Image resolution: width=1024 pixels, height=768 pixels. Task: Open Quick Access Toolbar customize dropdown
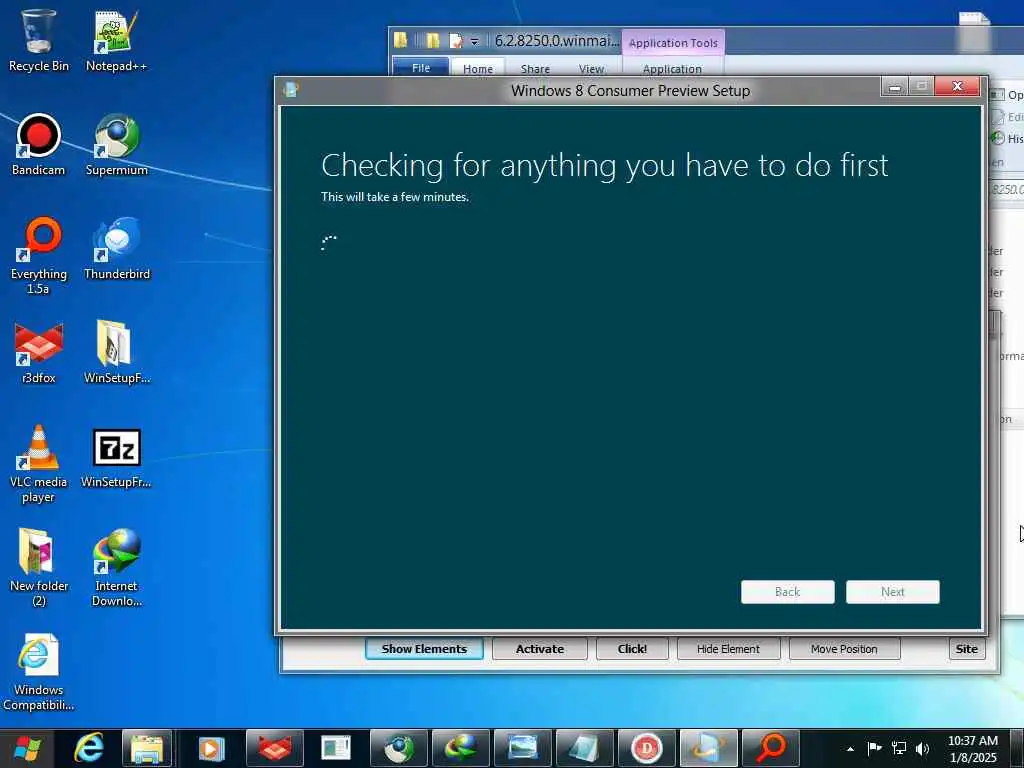475,42
